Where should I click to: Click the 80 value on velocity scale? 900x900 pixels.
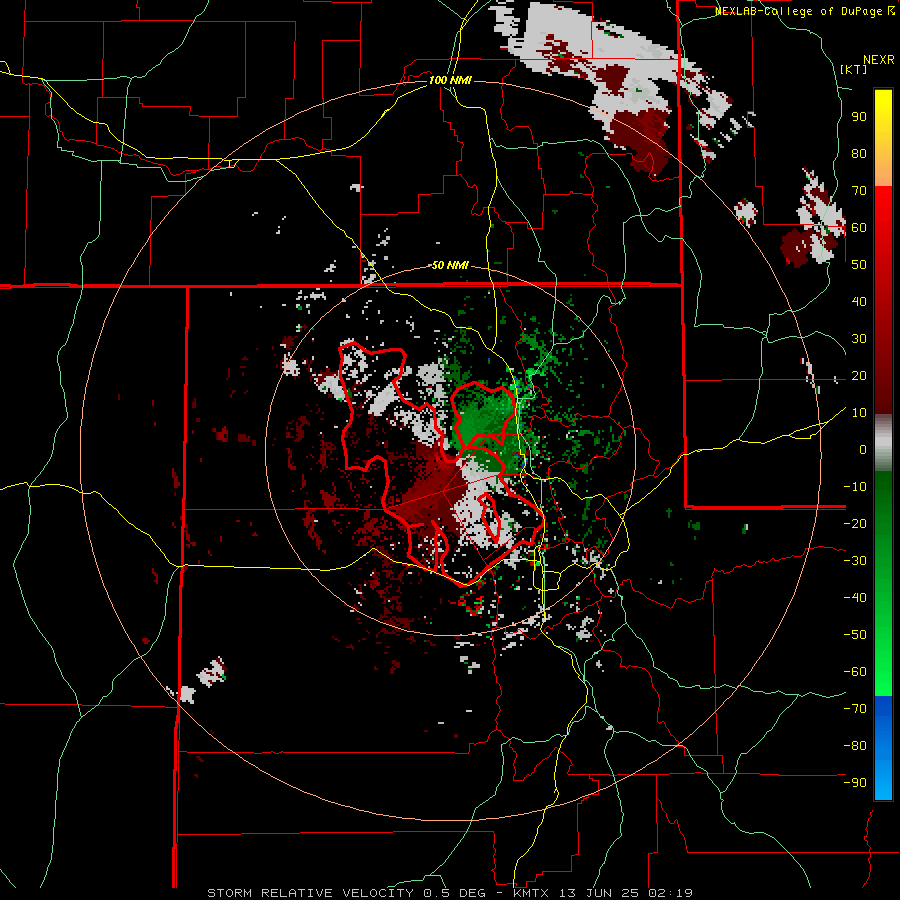(x=859, y=153)
